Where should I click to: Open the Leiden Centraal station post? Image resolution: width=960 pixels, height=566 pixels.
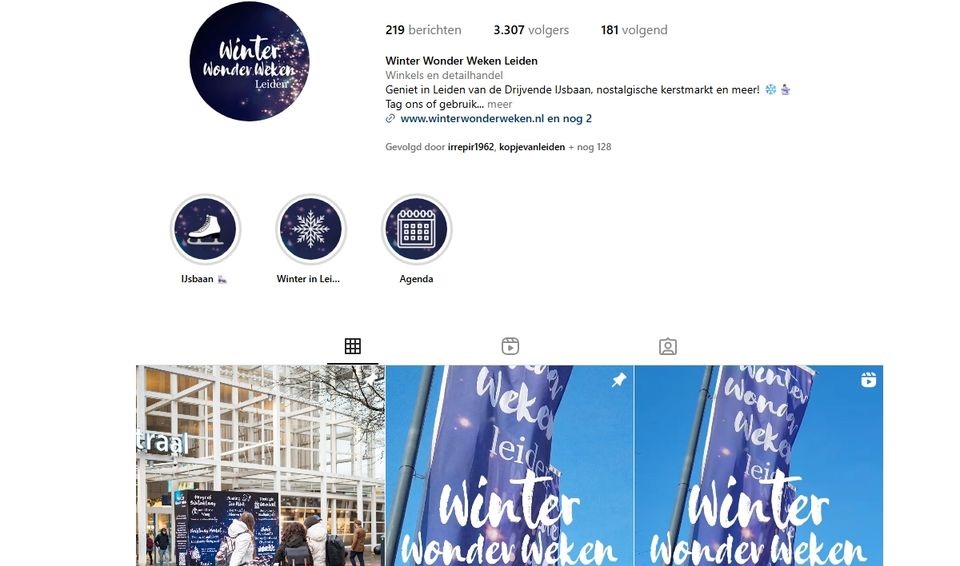pyautogui.click(x=260, y=466)
